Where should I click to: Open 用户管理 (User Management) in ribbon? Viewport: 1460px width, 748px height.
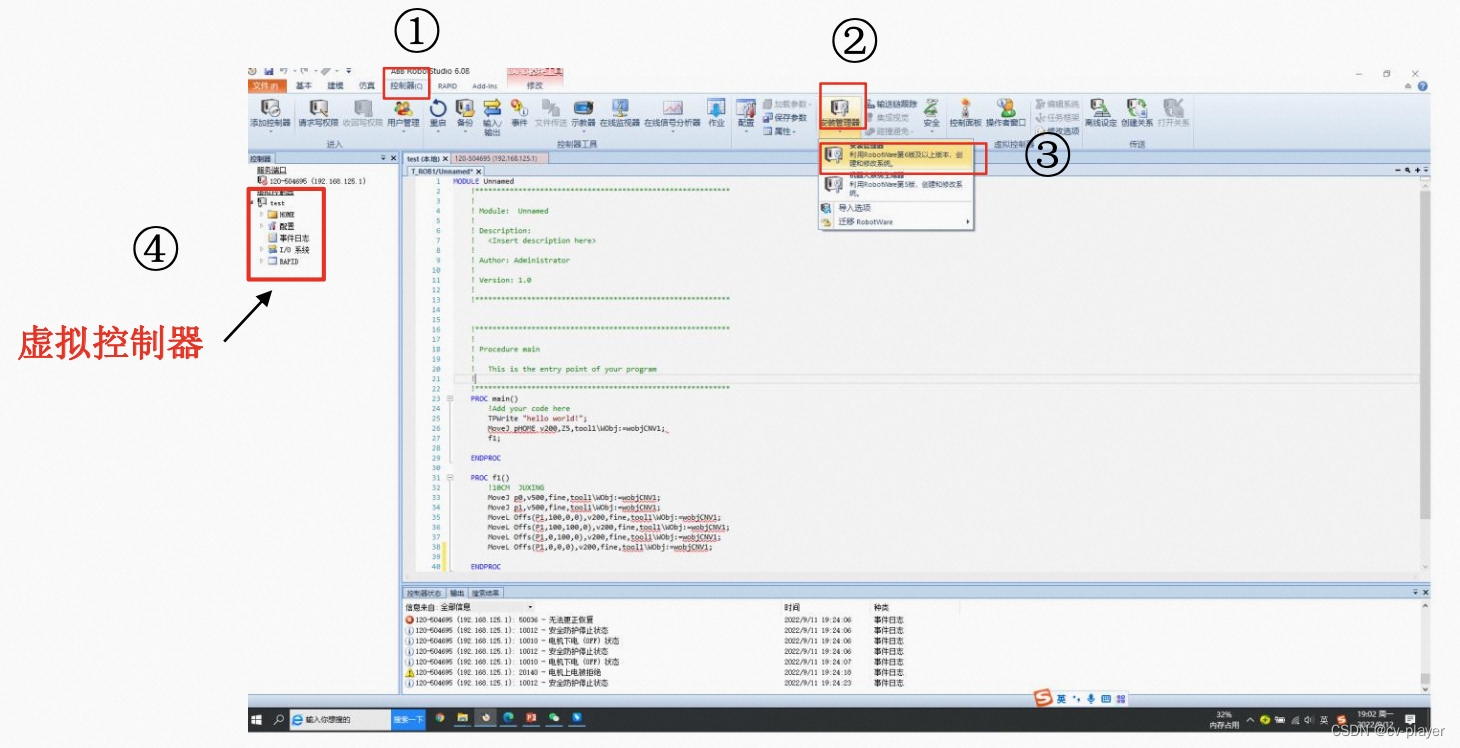[x=403, y=113]
